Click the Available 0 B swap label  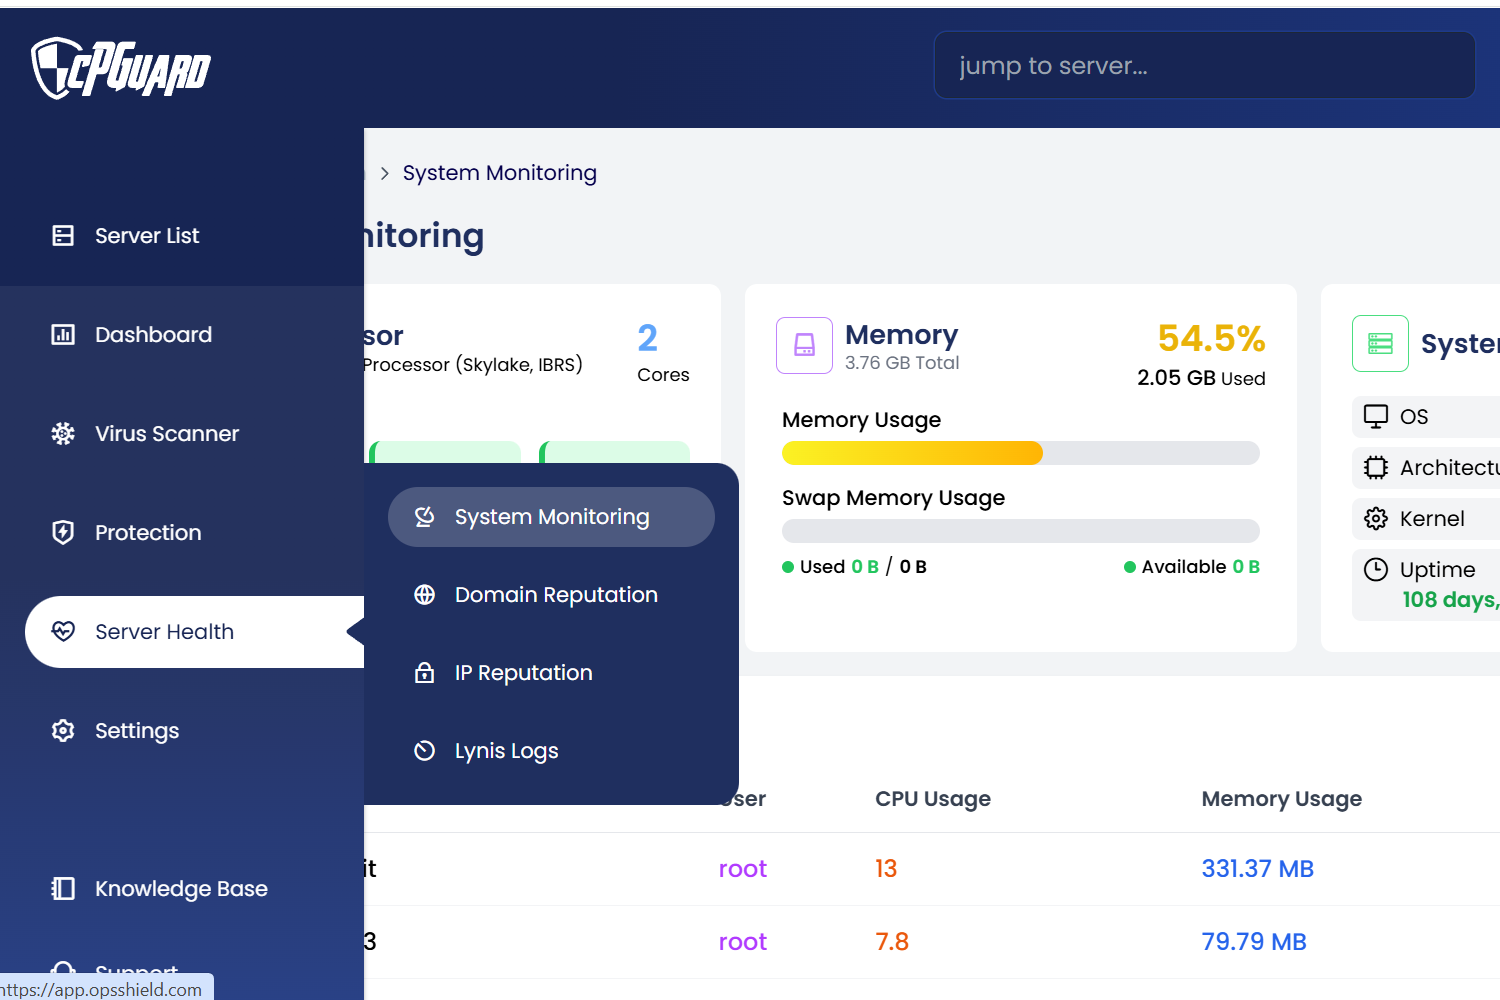(x=1192, y=567)
